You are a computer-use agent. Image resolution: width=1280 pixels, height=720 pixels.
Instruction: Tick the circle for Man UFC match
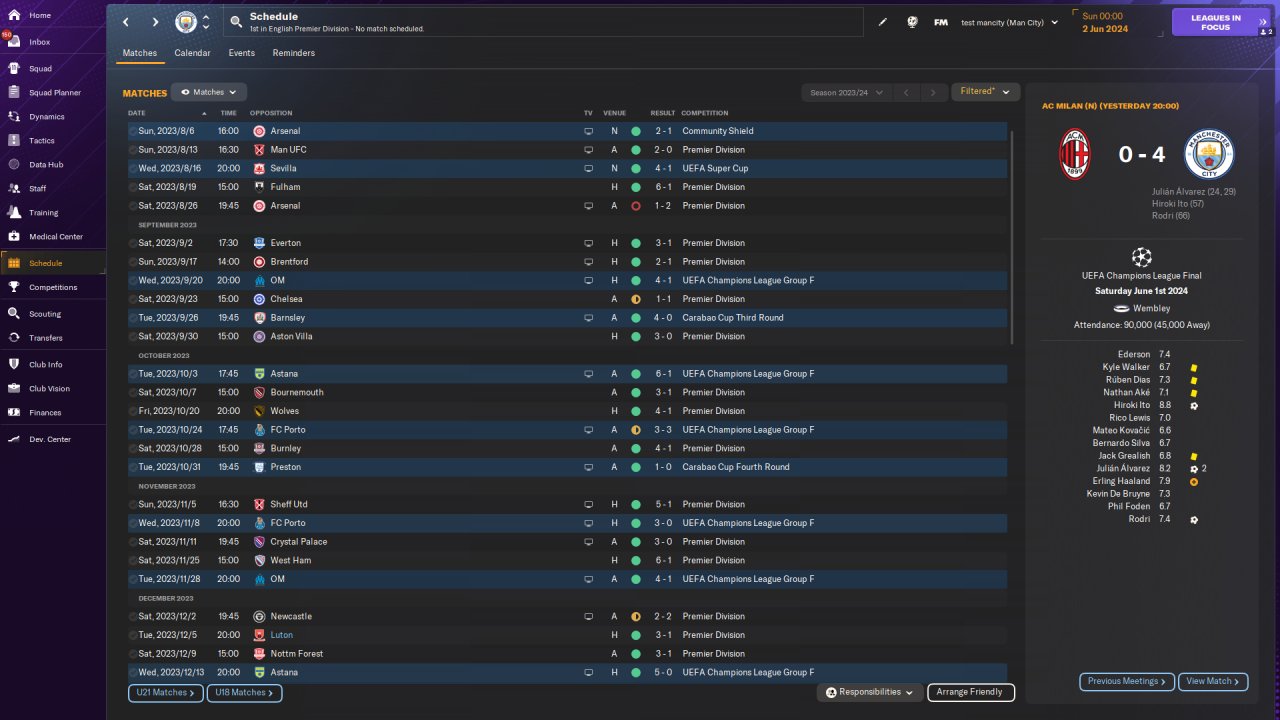point(133,150)
